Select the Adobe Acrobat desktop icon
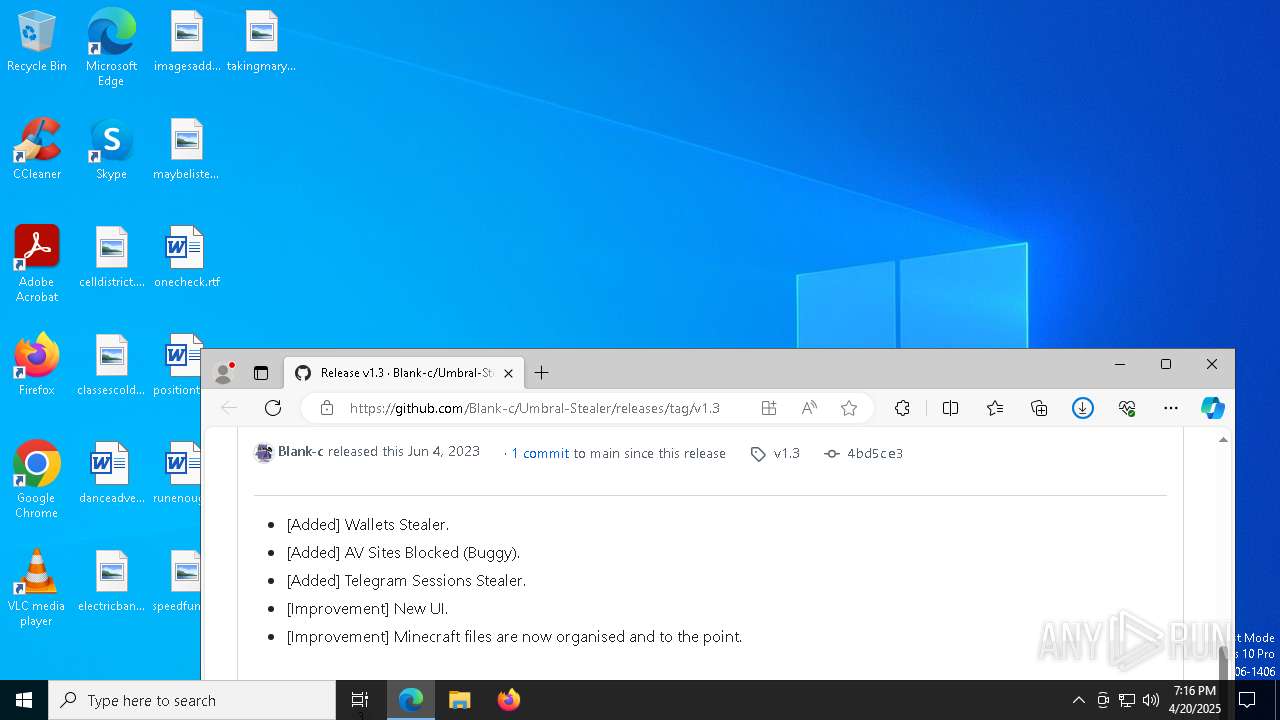 coord(37,264)
